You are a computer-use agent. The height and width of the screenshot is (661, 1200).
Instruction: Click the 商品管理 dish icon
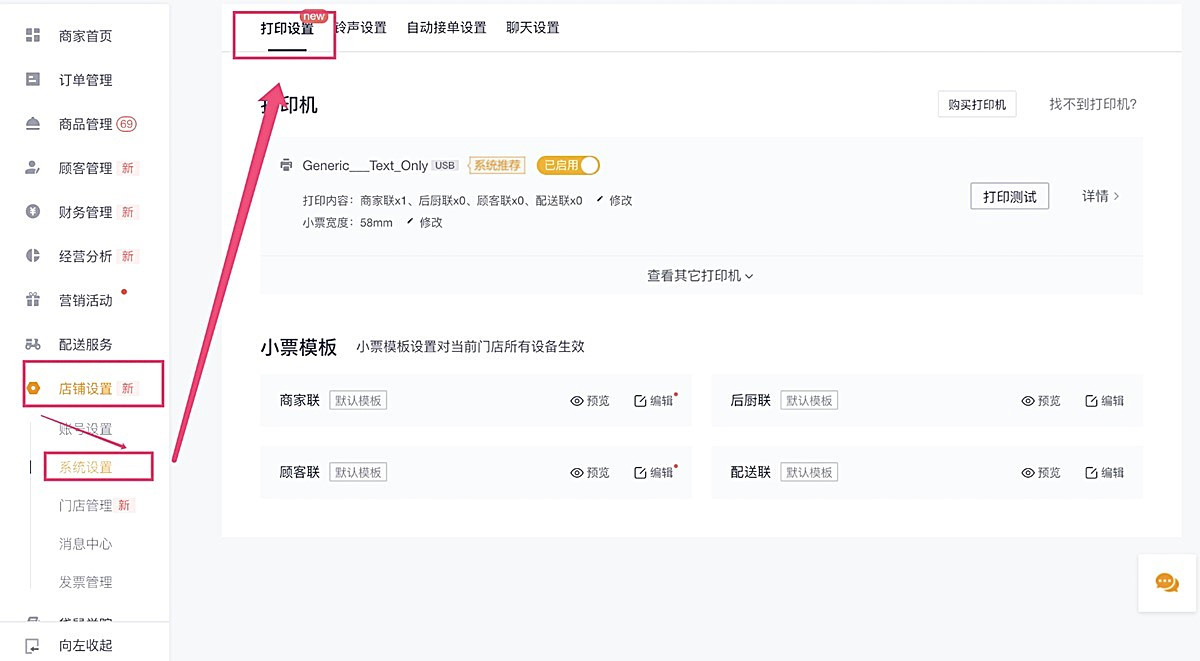33,124
